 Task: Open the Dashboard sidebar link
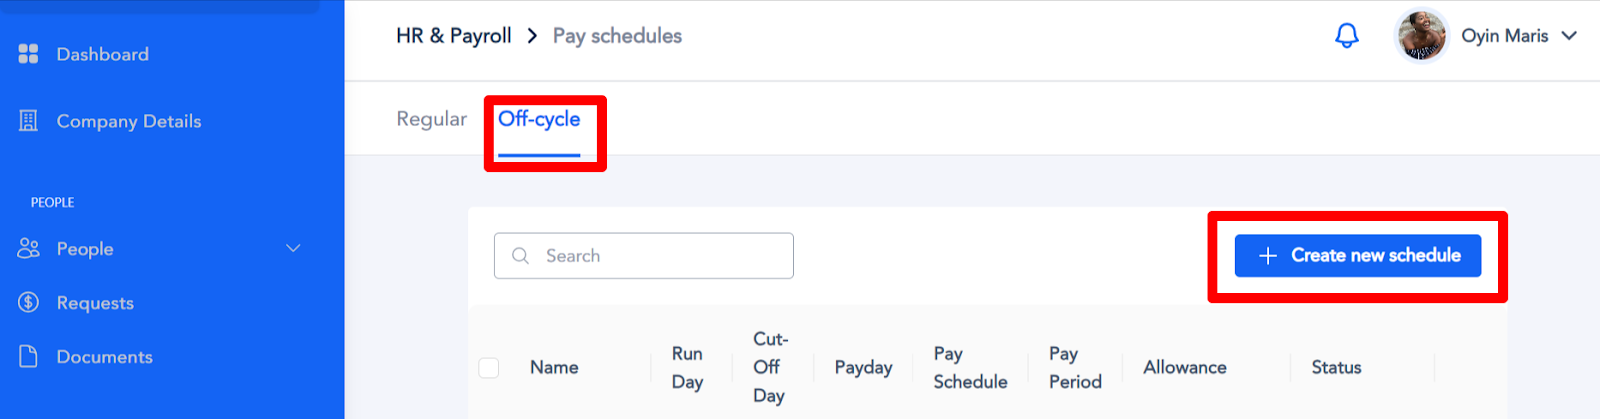(102, 54)
